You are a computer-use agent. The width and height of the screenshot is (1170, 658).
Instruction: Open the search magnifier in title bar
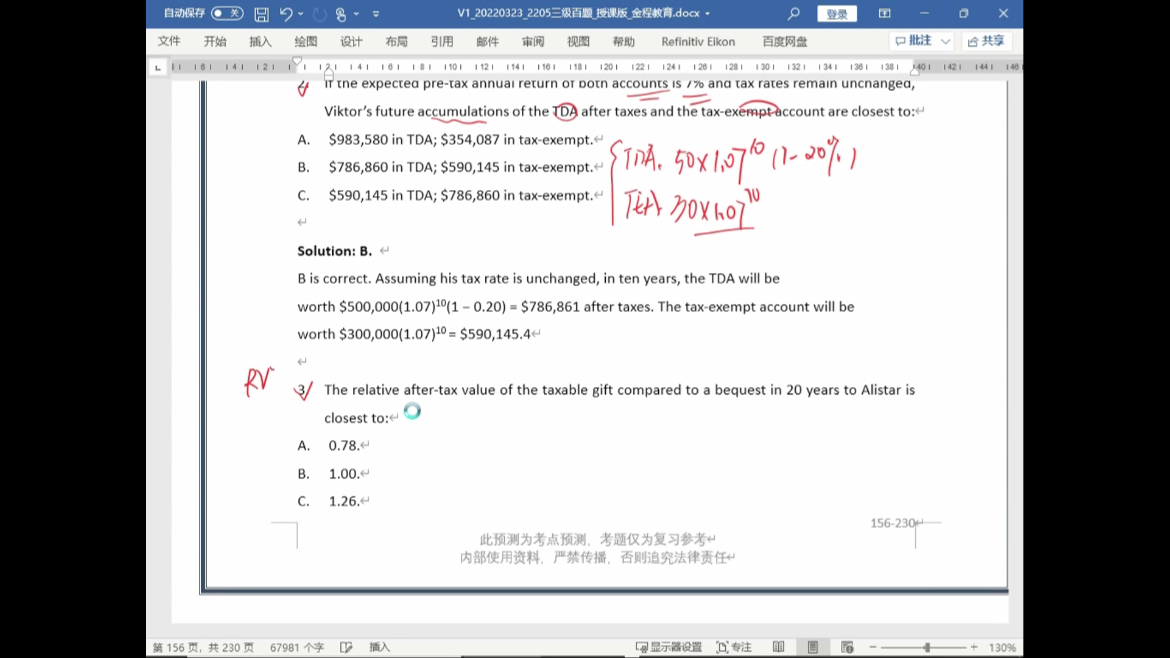tap(794, 14)
